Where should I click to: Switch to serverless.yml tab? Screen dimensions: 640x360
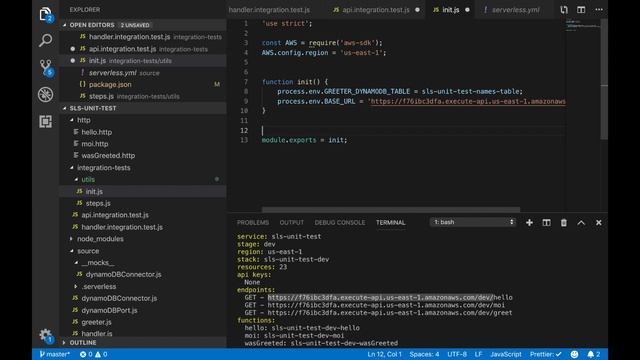click(x=515, y=10)
